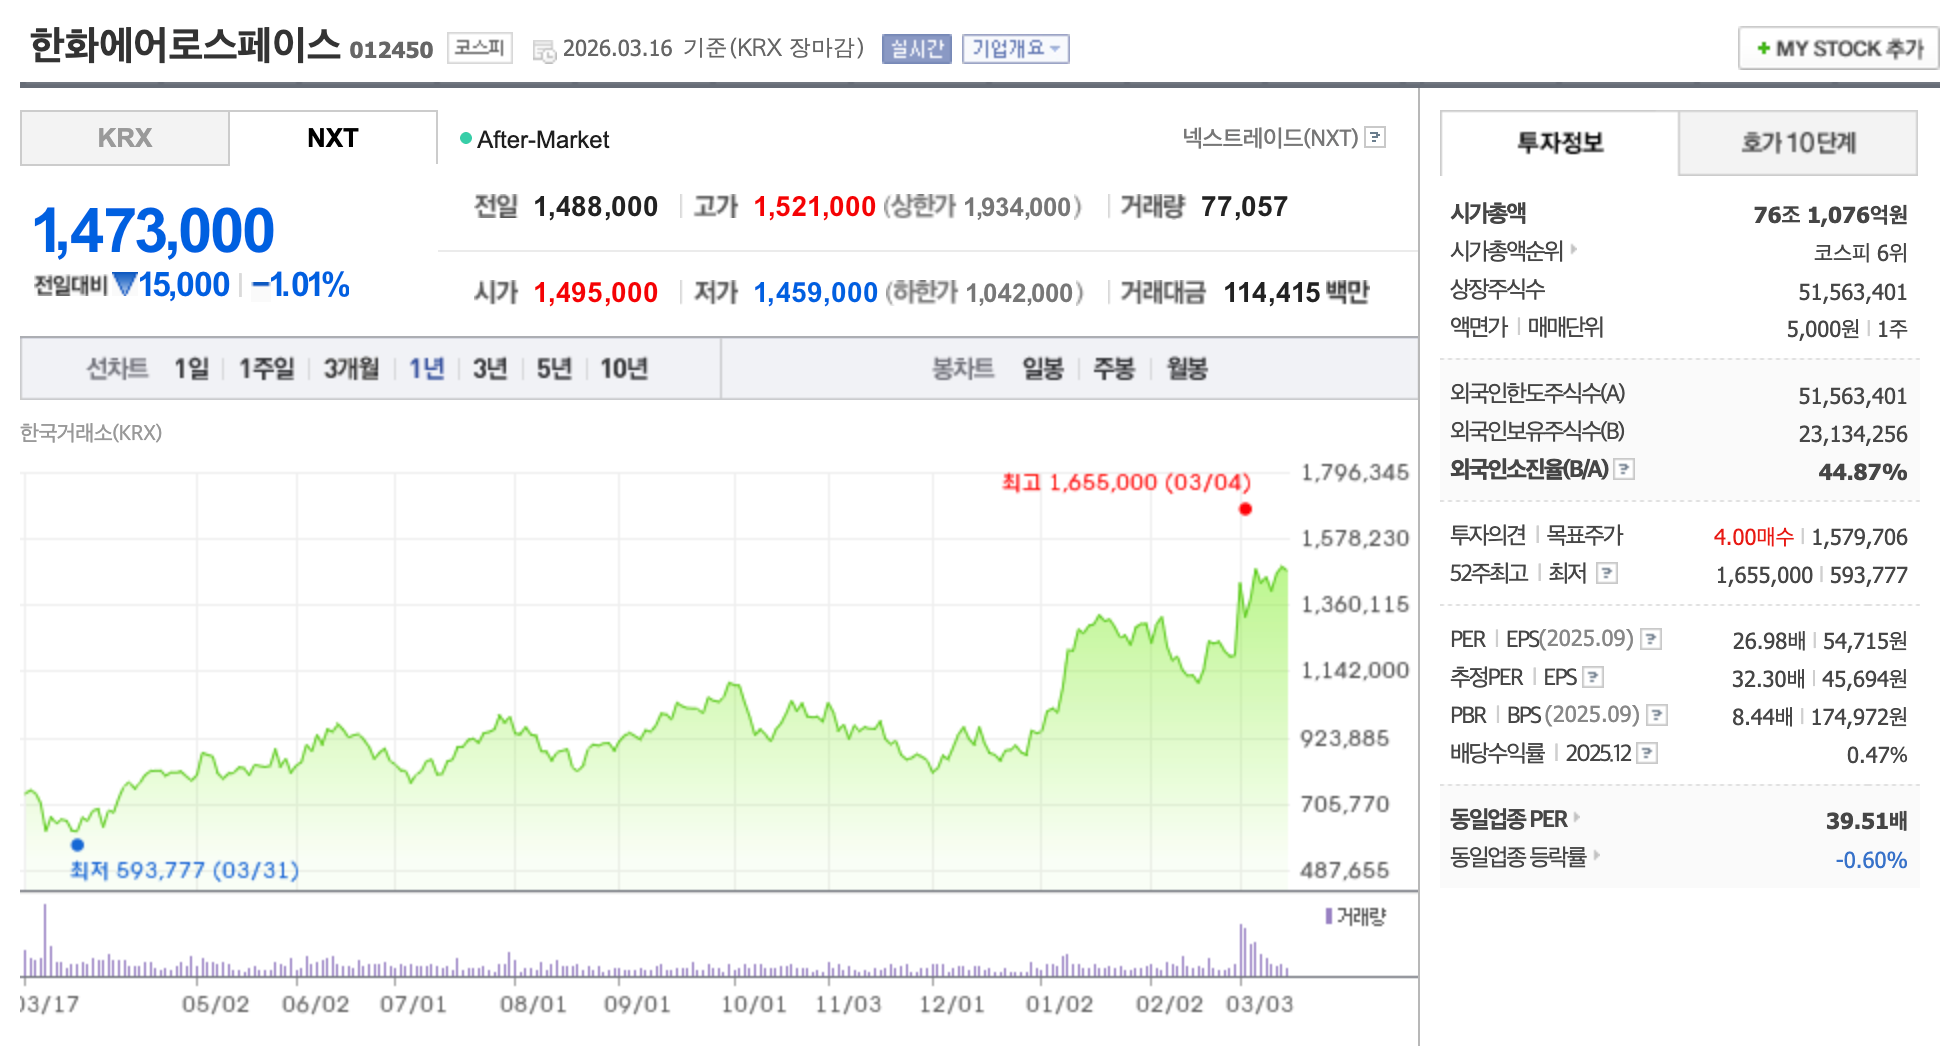
Task: Click the current price 1,473,000
Action: click(x=153, y=231)
